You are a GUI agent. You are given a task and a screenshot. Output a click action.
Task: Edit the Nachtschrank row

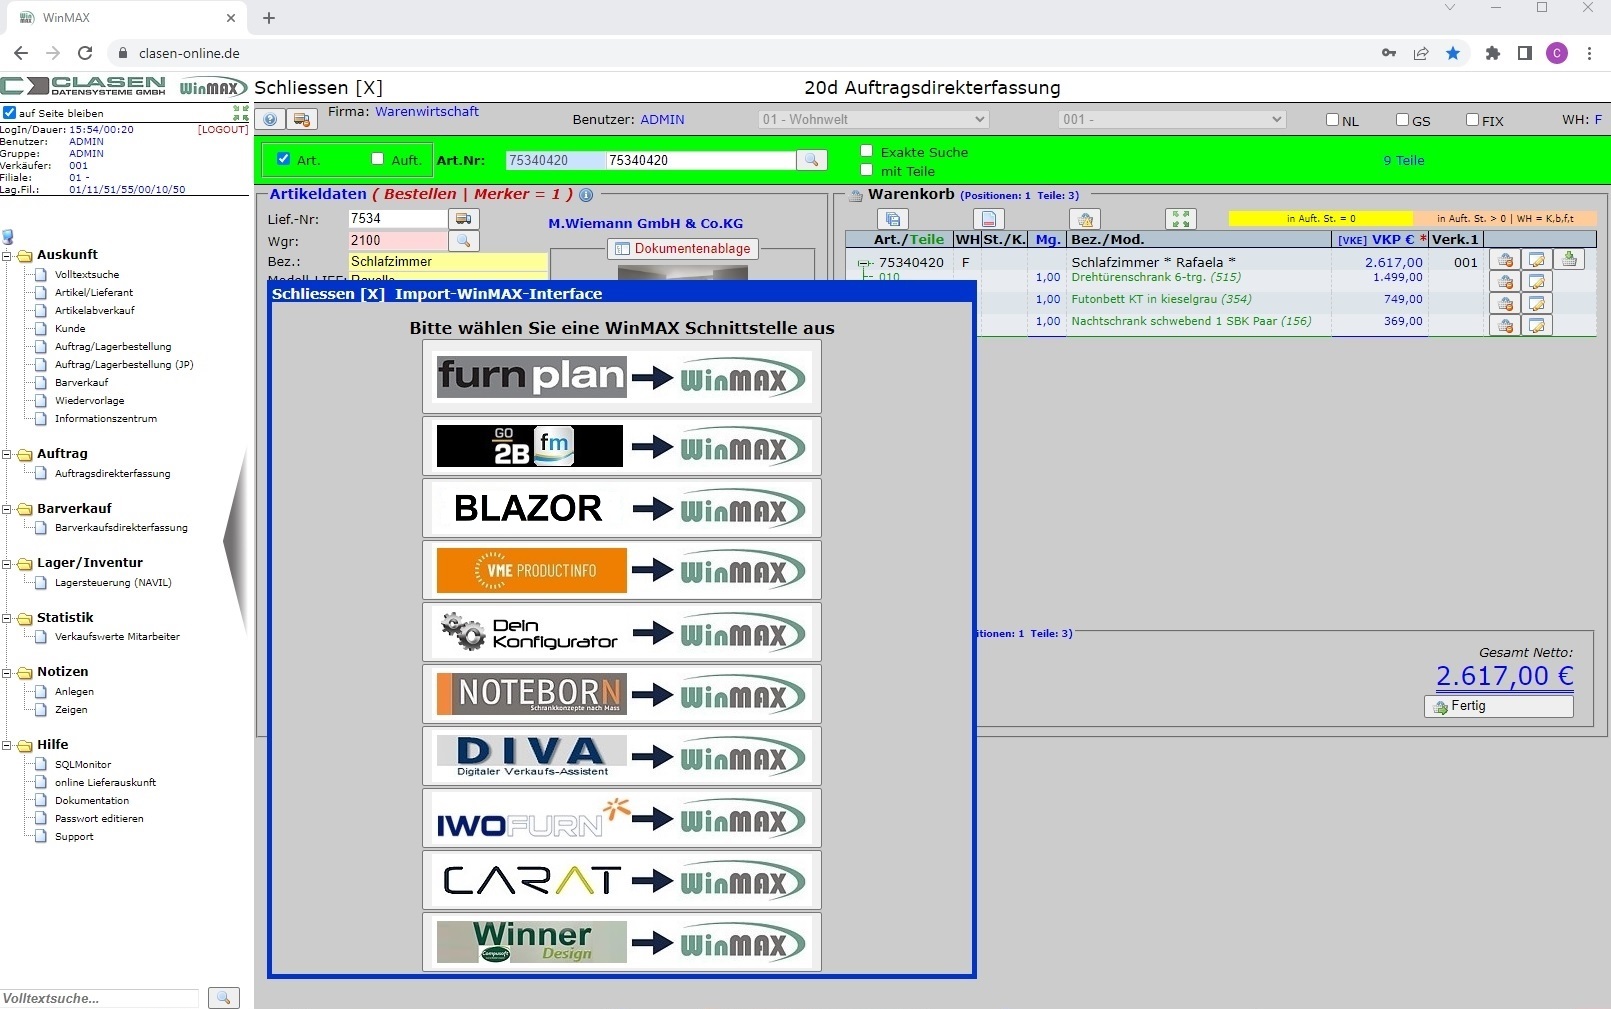[x=1536, y=325]
